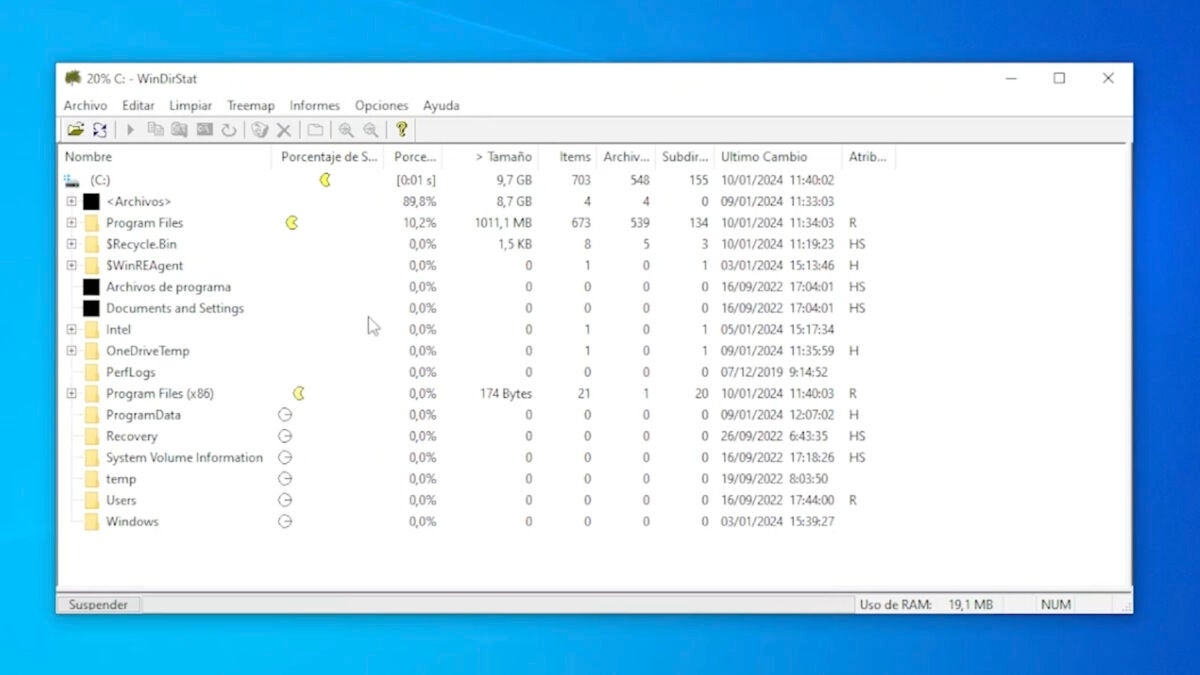Click the Zoom In magnifier icon
The image size is (1200, 675).
pyautogui.click(x=346, y=130)
